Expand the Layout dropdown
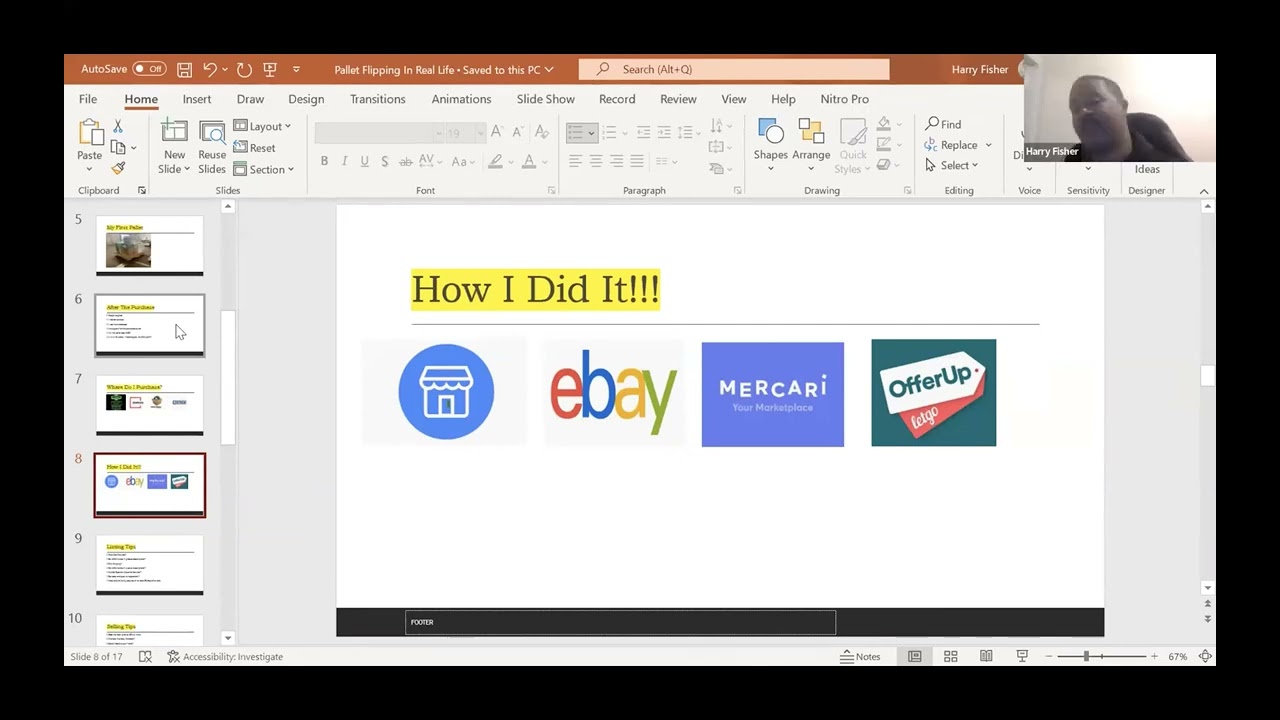The width and height of the screenshot is (1280, 720). click(262, 126)
